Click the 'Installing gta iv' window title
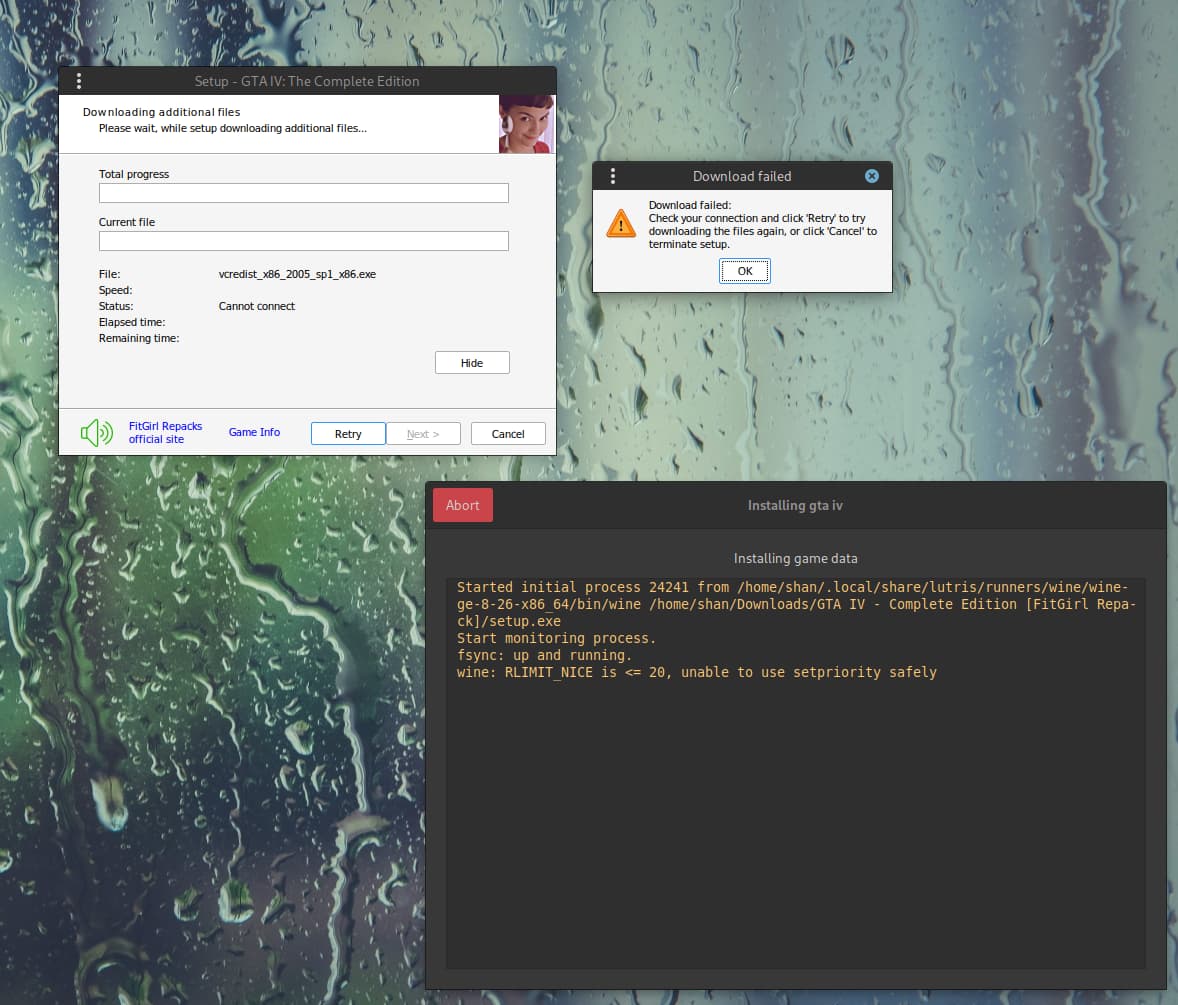 point(795,506)
